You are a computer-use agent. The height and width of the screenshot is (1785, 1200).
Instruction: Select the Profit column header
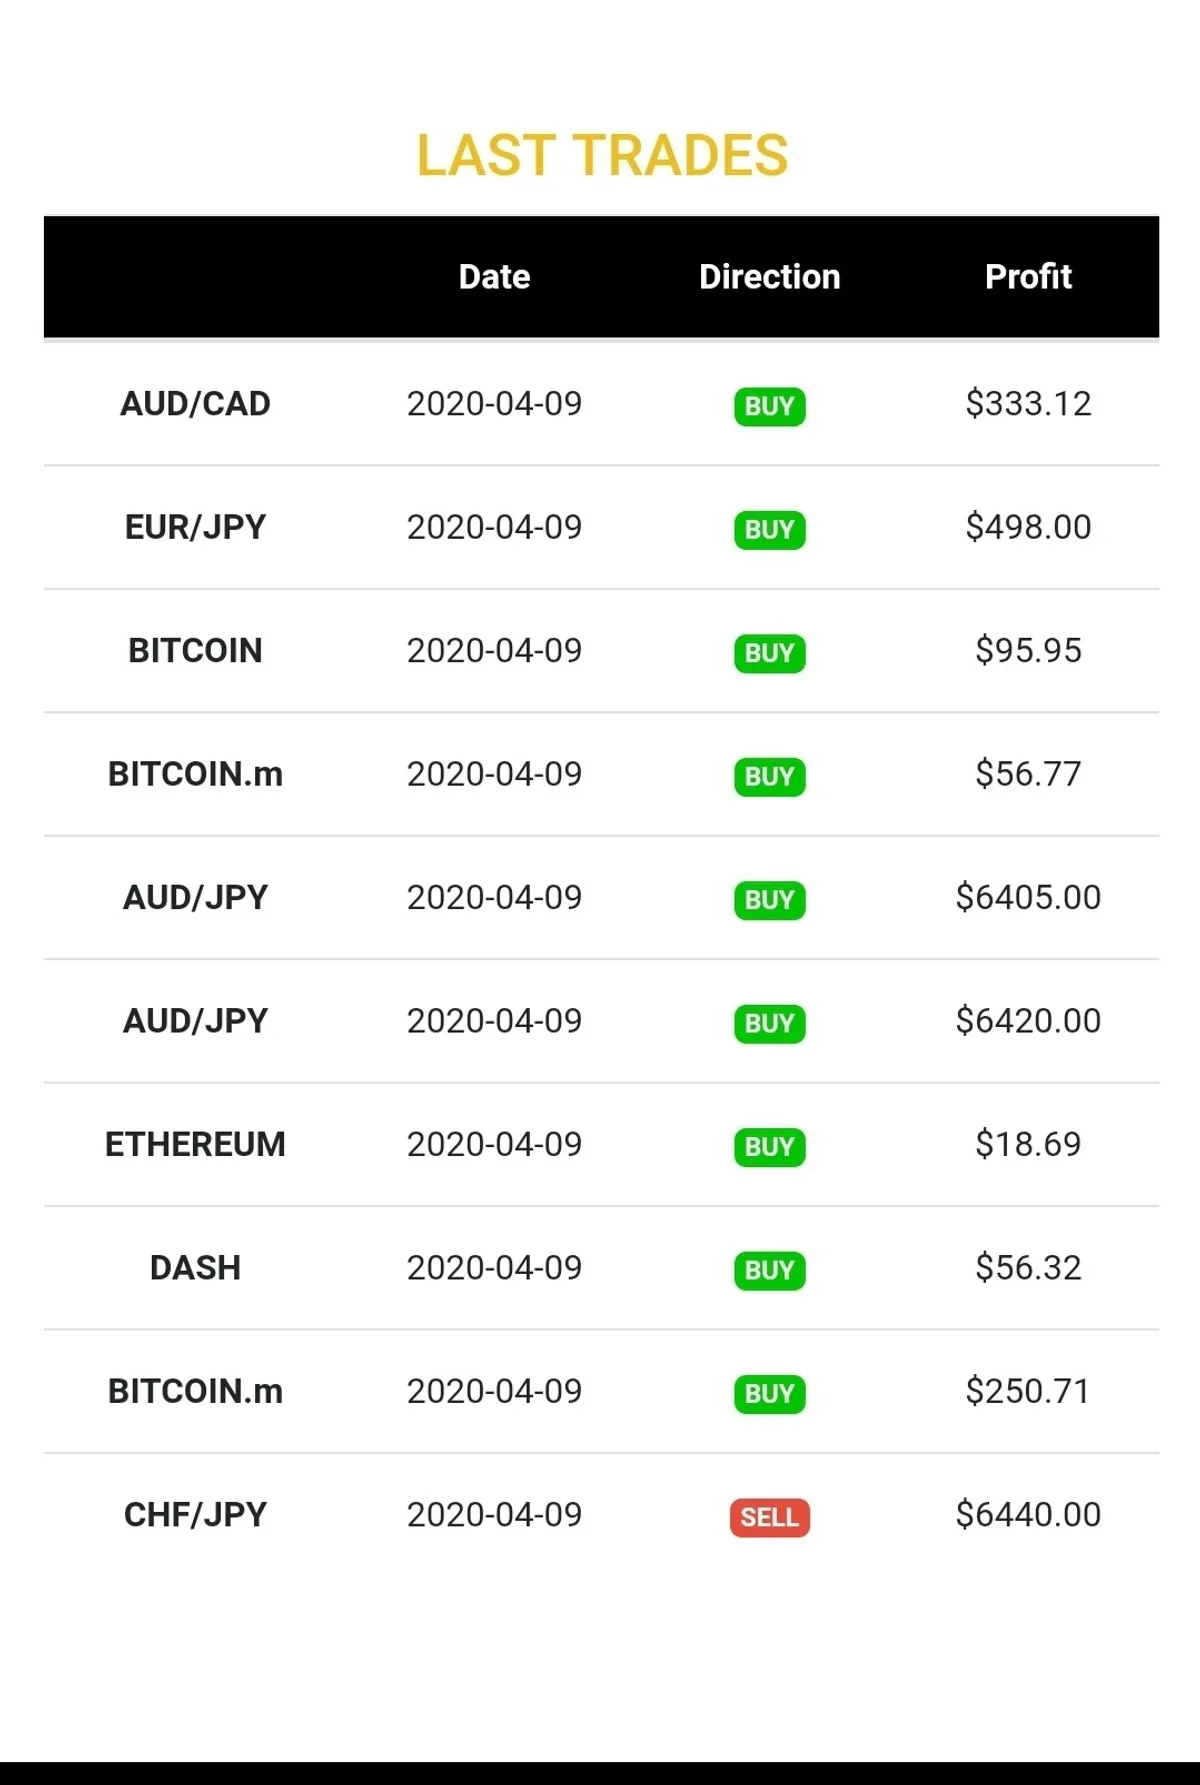1028,277
